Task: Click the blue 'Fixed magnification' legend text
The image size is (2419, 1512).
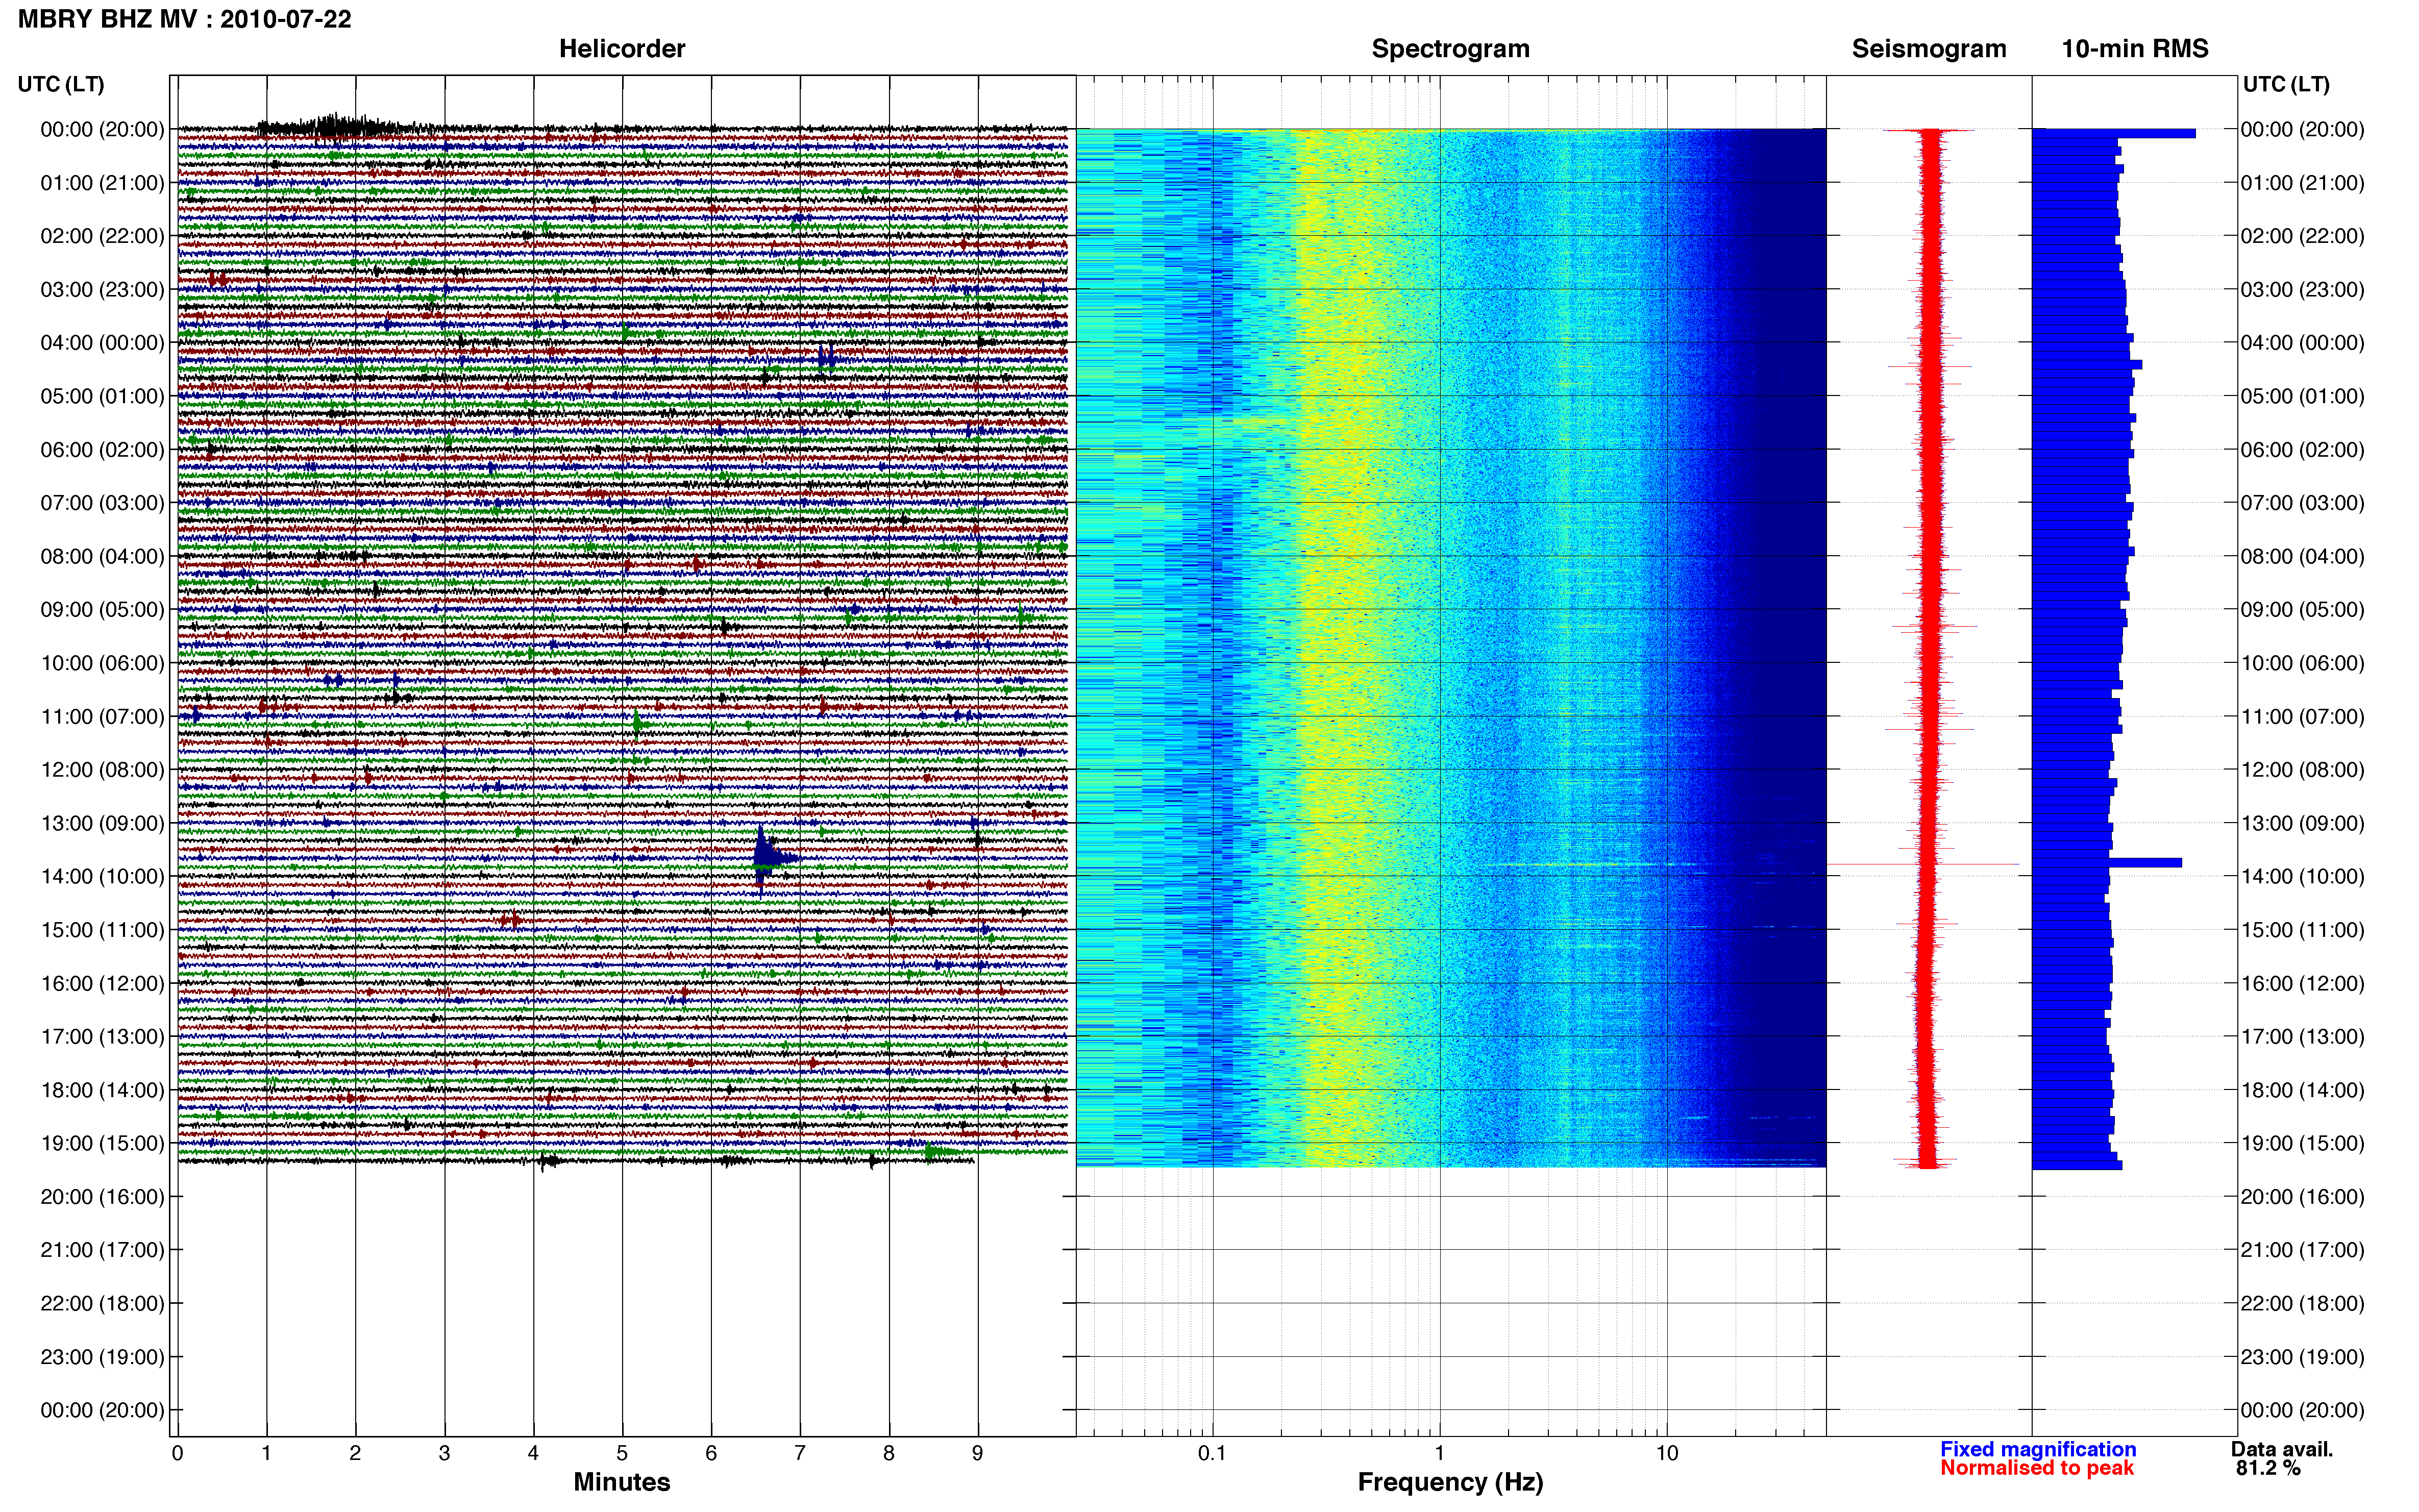Action: pyautogui.click(x=2038, y=1450)
